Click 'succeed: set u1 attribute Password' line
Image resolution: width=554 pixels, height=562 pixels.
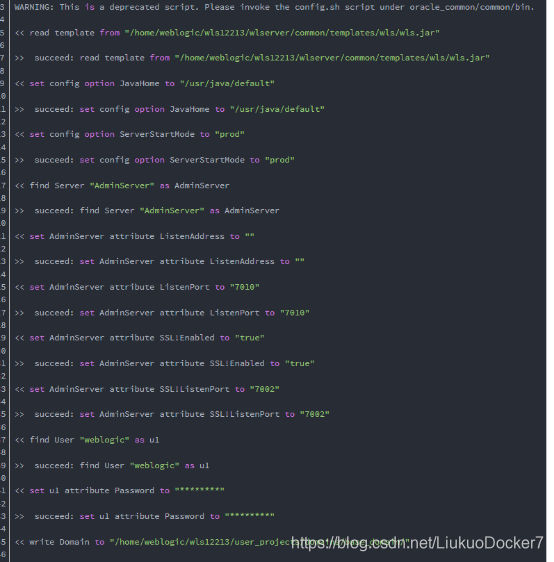145,516
